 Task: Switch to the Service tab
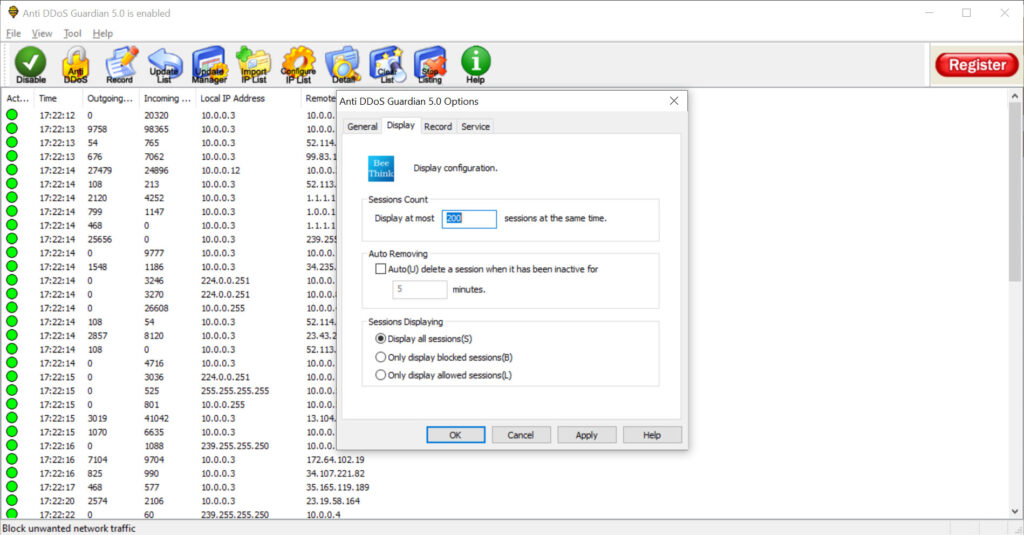[475, 126]
